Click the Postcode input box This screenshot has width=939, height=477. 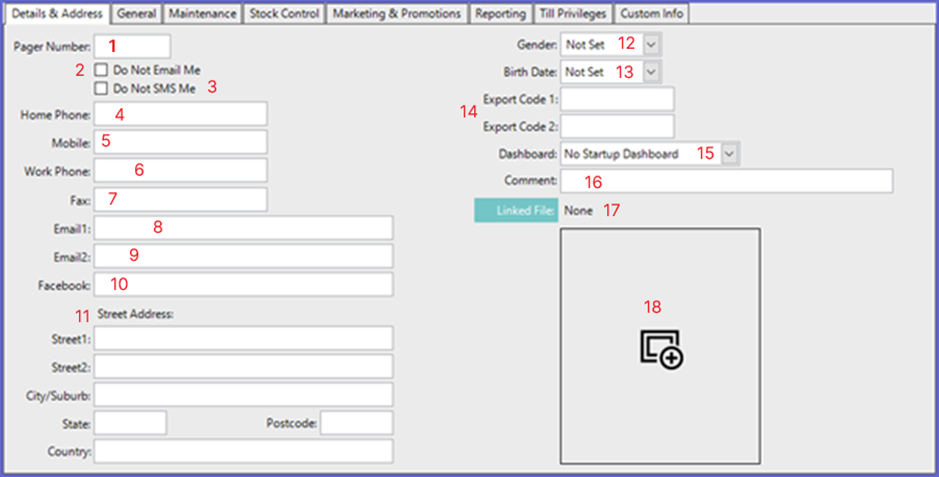pyautogui.click(x=356, y=423)
